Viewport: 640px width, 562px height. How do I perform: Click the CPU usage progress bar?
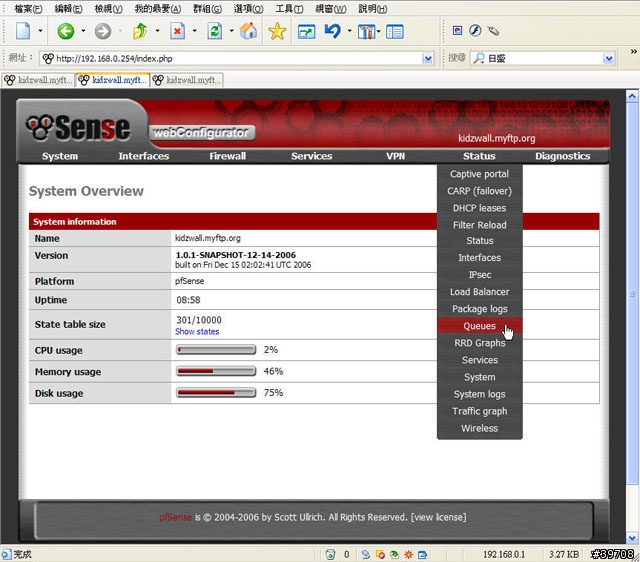(216, 350)
